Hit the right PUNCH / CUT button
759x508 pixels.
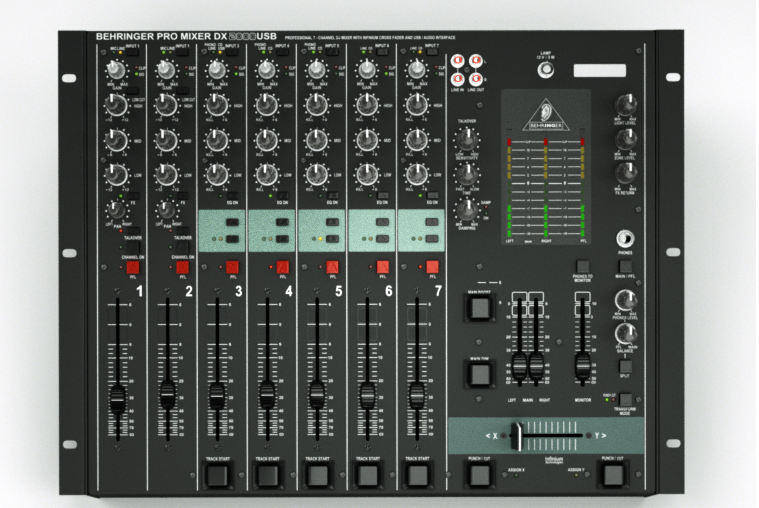613,475
